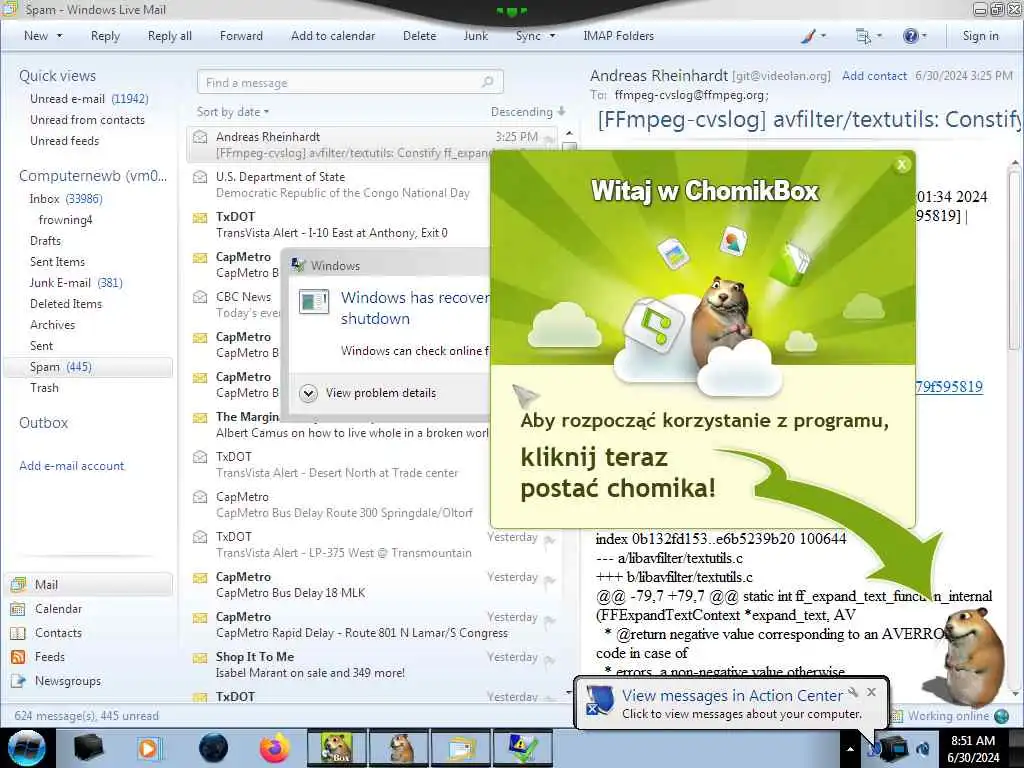Screen dimensions: 1024x768
Task: Click the globe icon beside Working online
Action: 1002,716
